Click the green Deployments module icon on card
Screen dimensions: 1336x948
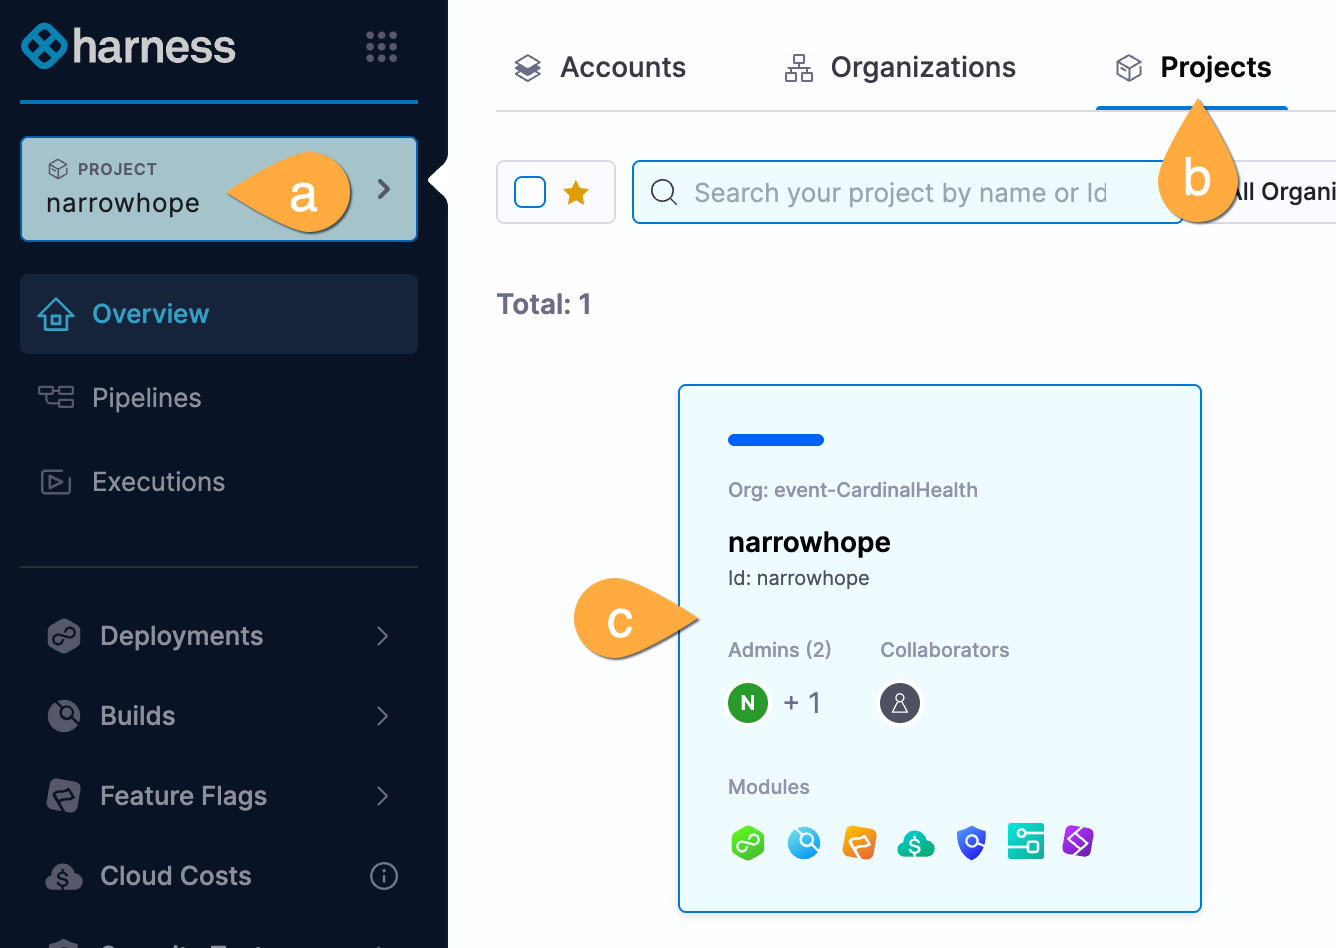(748, 843)
